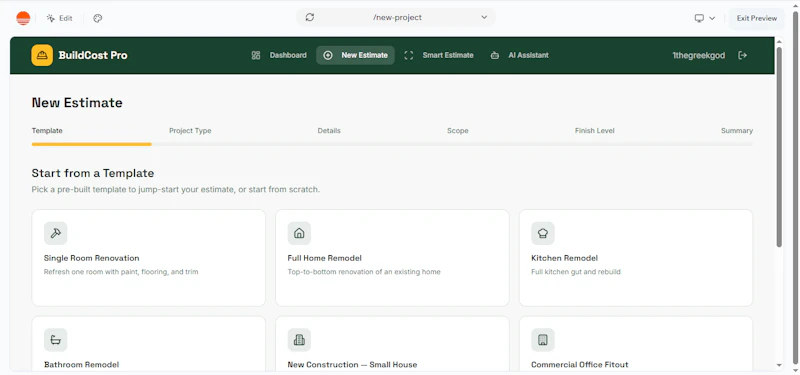Click the Kitchen Remodel chef hat icon
The height and width of the screenshot is (375, 800).
[x=543, y=233]
